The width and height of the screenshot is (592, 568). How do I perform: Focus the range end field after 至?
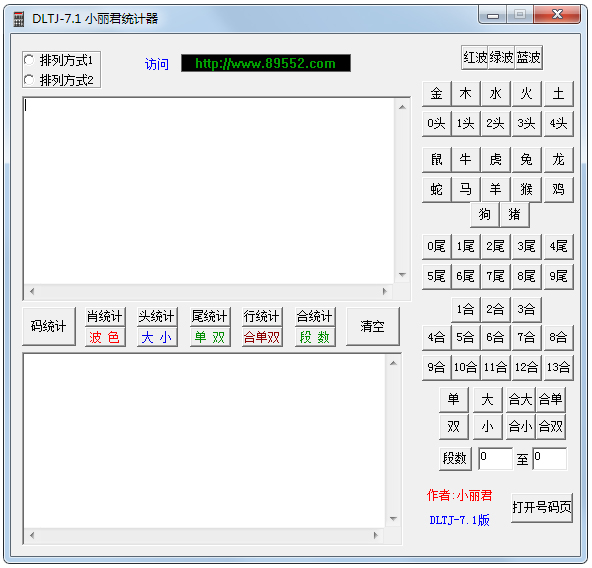pyautogui.click(x=550, y=458)
